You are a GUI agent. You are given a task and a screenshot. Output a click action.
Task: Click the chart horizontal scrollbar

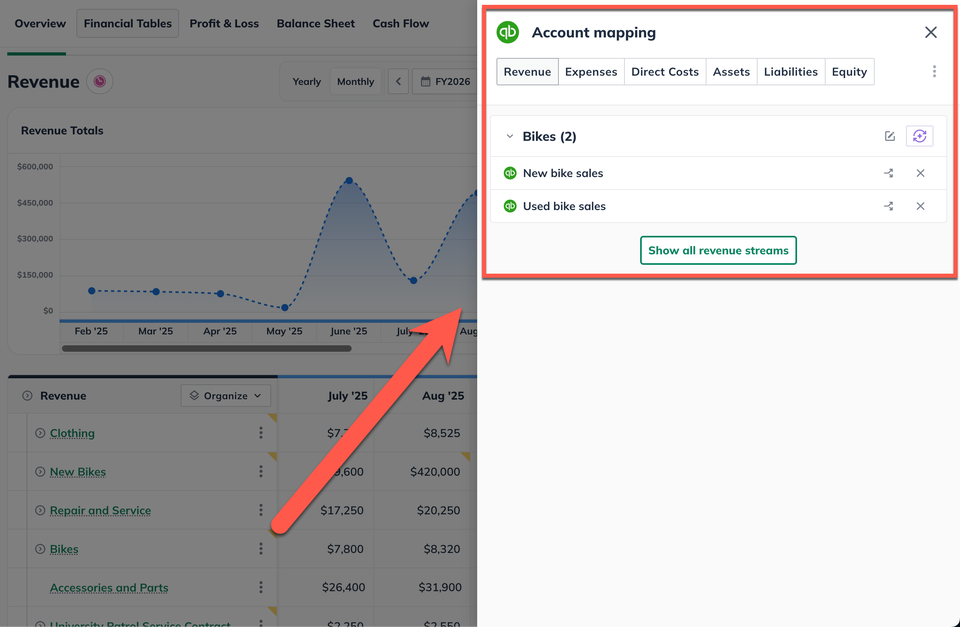[206, 348]
